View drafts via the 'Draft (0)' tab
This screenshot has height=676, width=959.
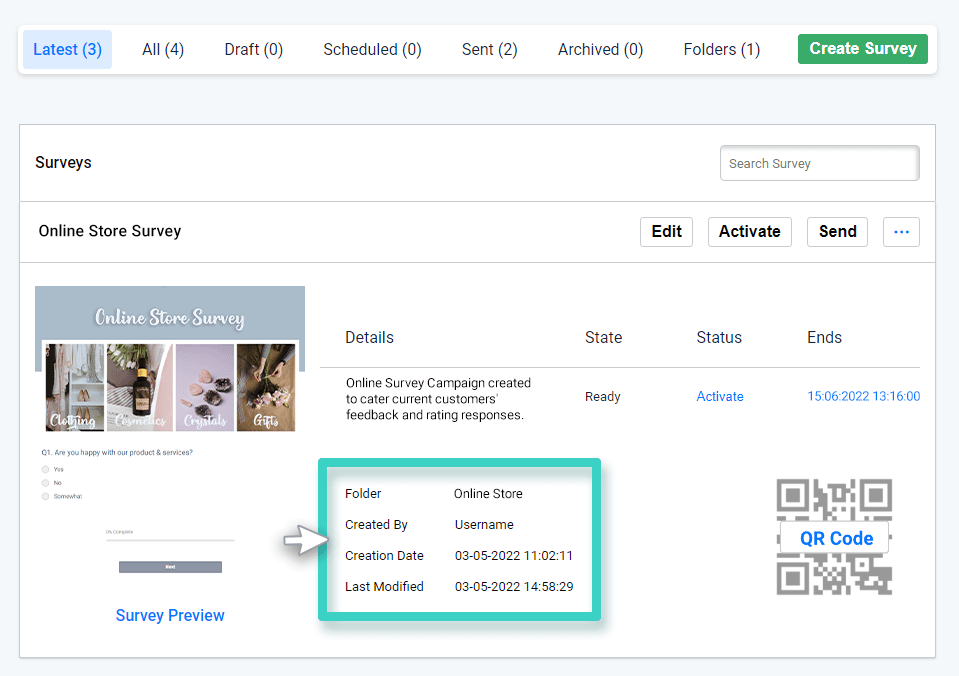click(253, 48)
